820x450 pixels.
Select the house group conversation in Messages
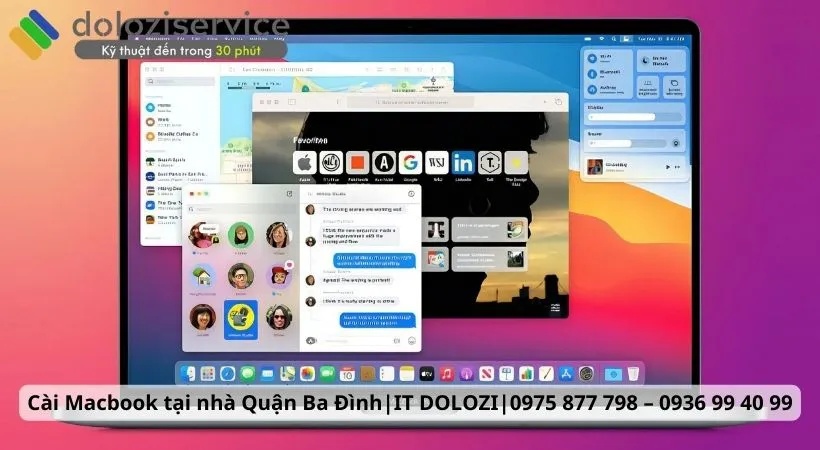tap(202, 277)
